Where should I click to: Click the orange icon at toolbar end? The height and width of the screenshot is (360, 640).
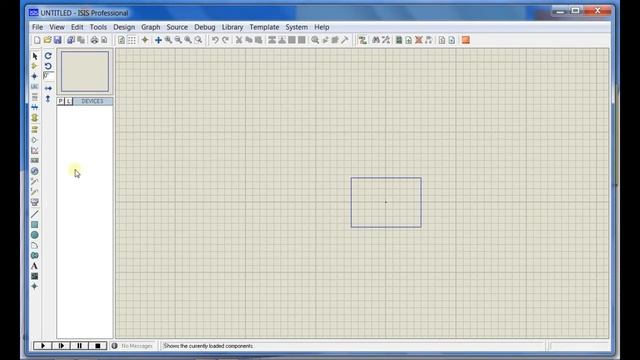[466, 40]
